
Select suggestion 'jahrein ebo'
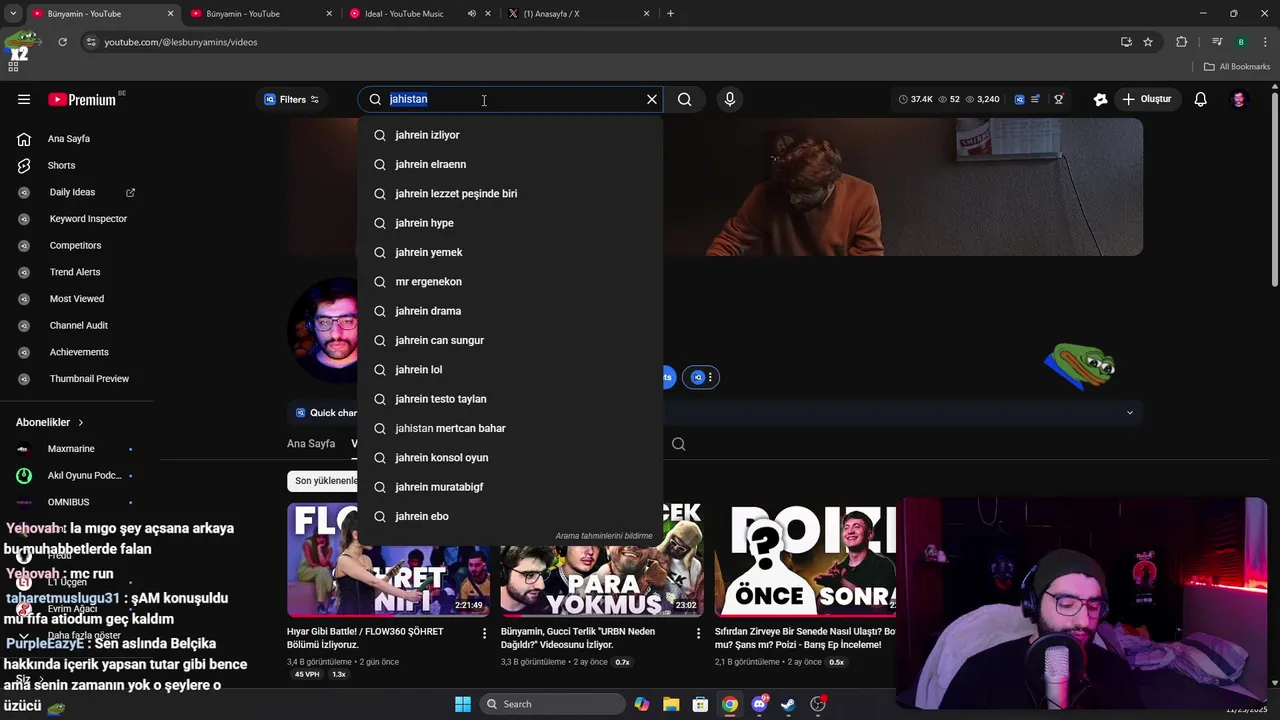tap(510, 516)
